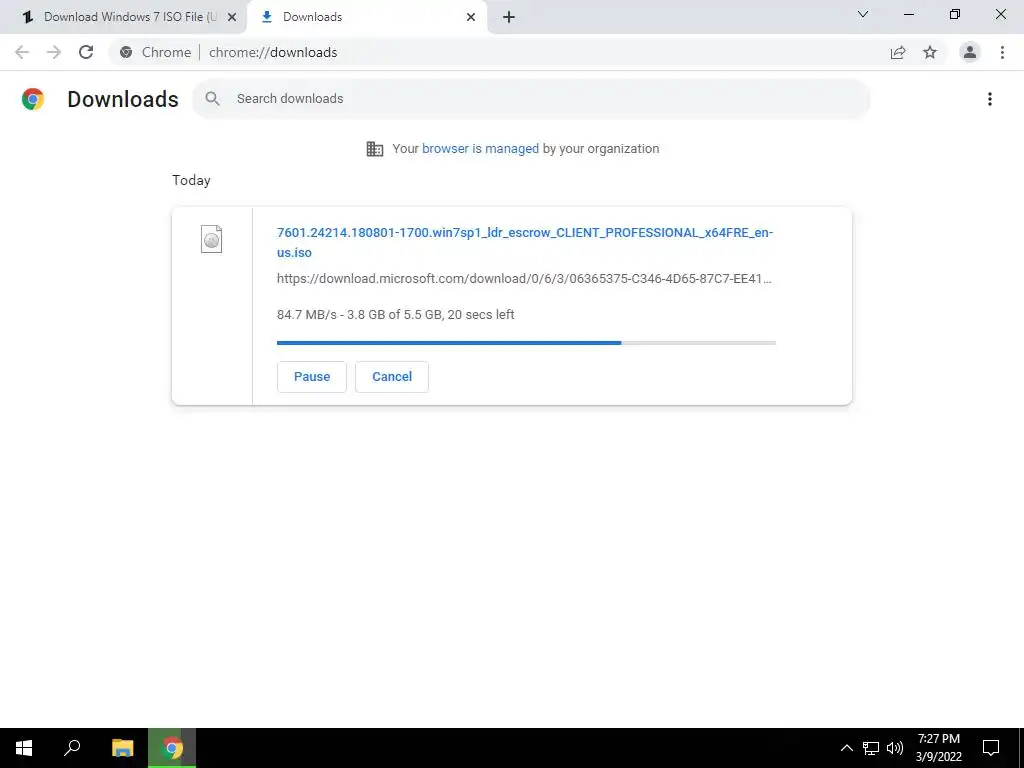Click the search magnifier icon in Search downloads
The height and width of the screenshot is (768, 1024).
coord(212,99)
